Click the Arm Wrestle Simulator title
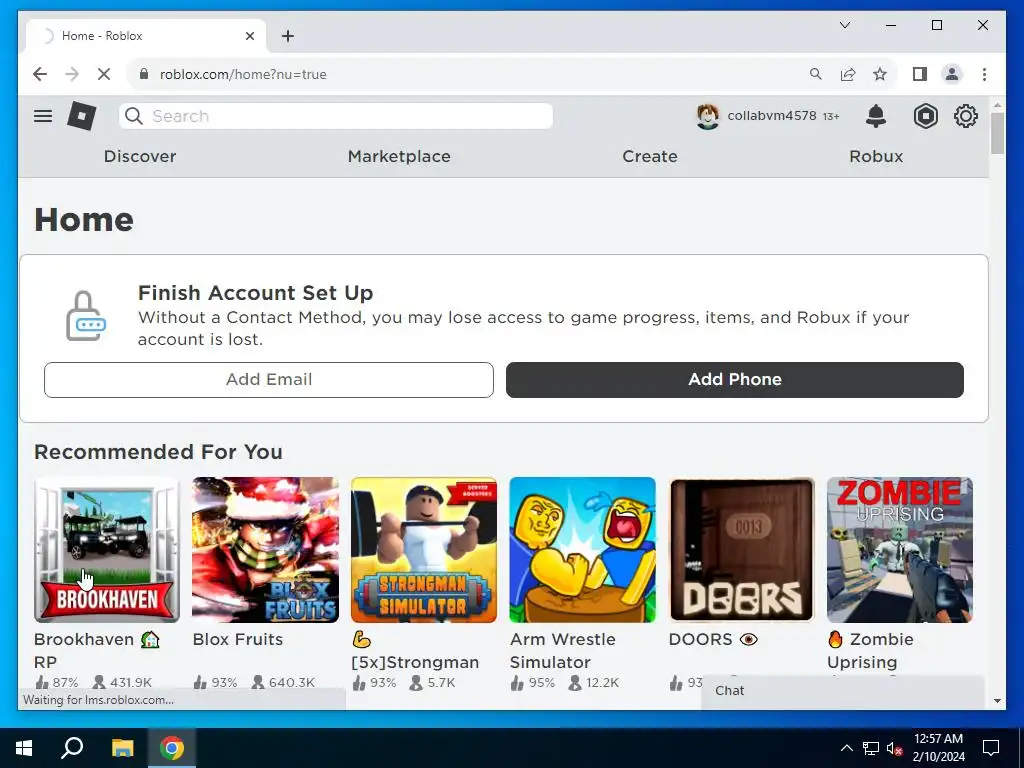1024x768 pixels. [x=562, y=650]
